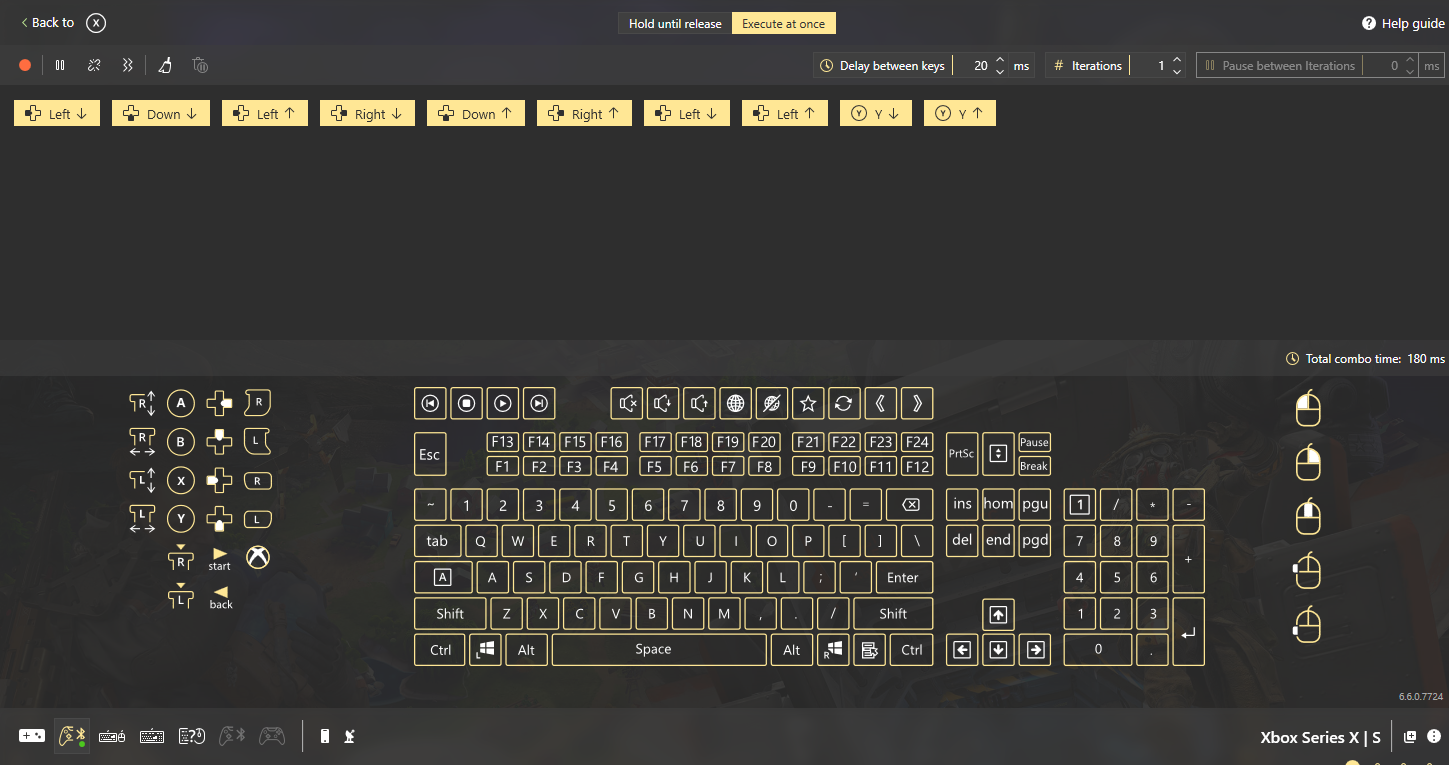
Task: Add Left Stick click
Action: 180,595
